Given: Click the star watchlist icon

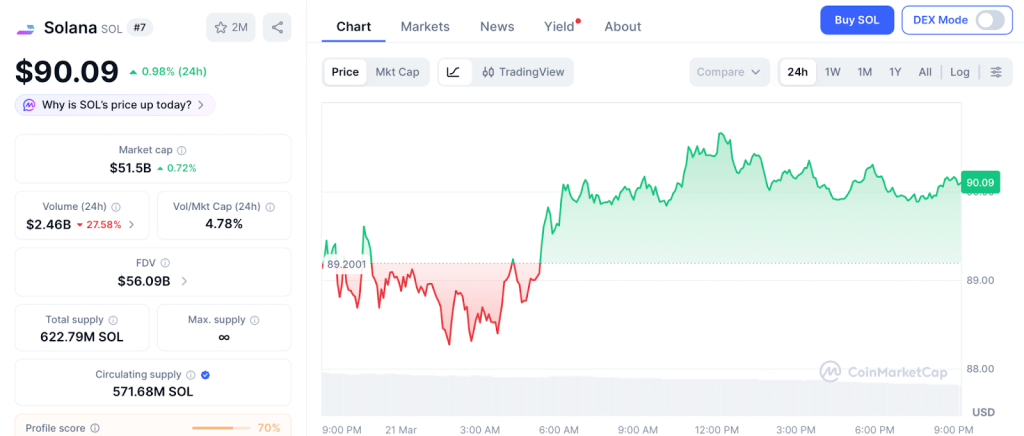Looking at the screenshot, I should coord(221,27).
